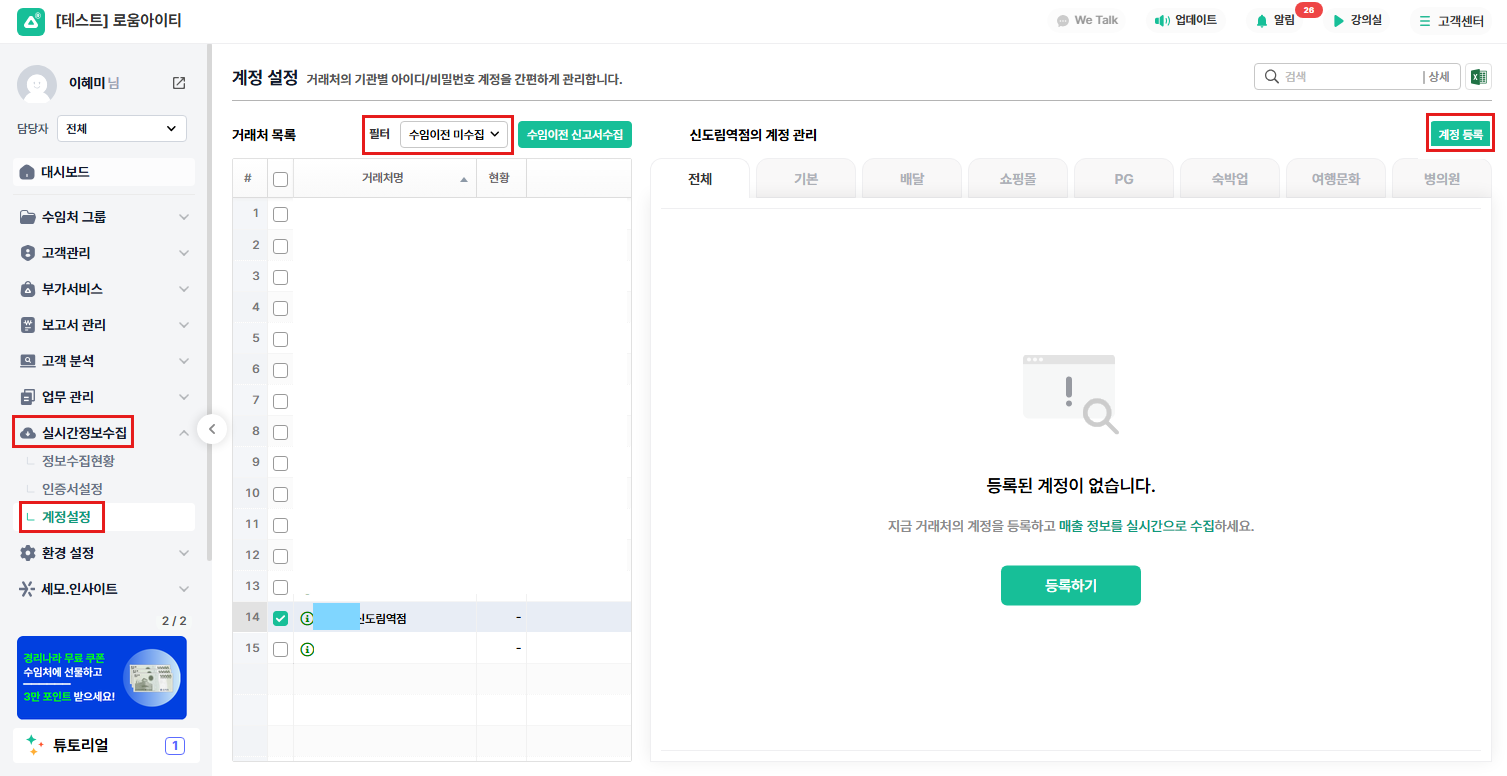The image size is (1507, 776).
Task: Click the info icon in row 15
Action: [307, 649]
